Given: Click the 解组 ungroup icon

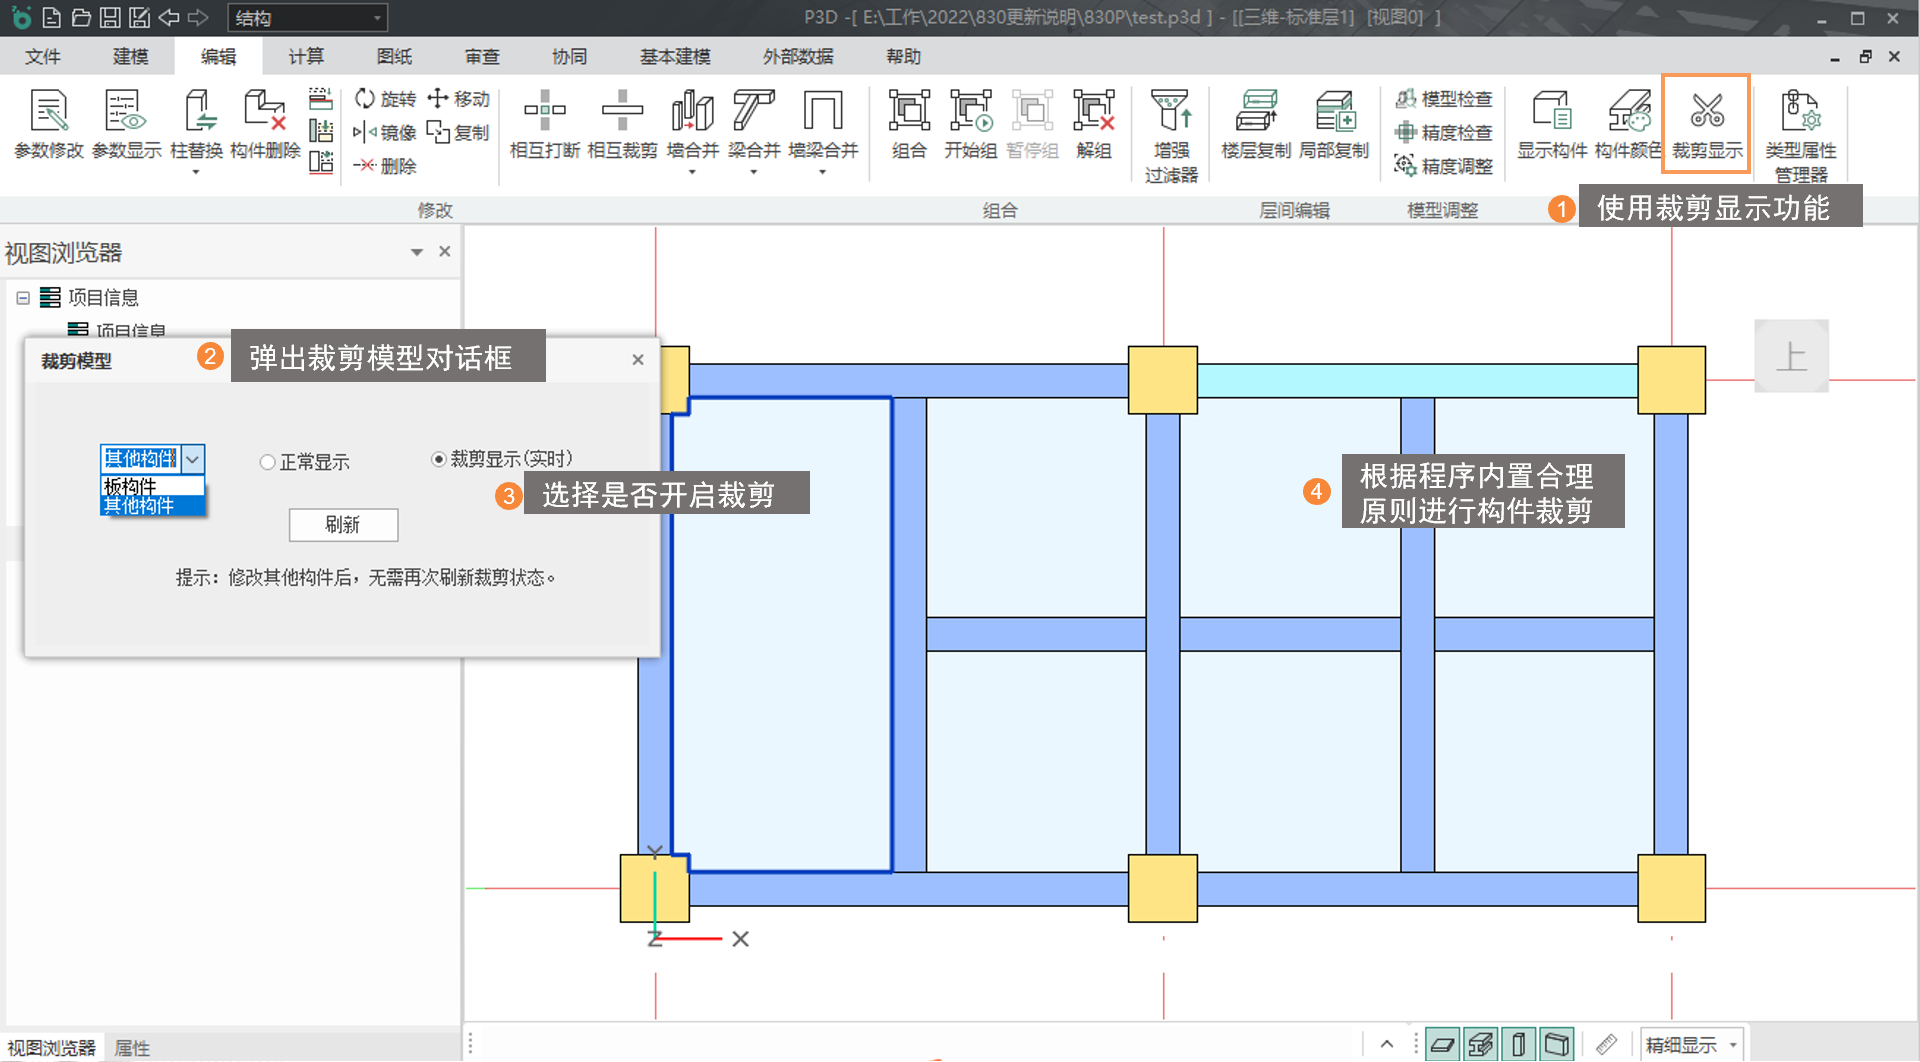Looking at the screenshot, I should point(1093,124).
